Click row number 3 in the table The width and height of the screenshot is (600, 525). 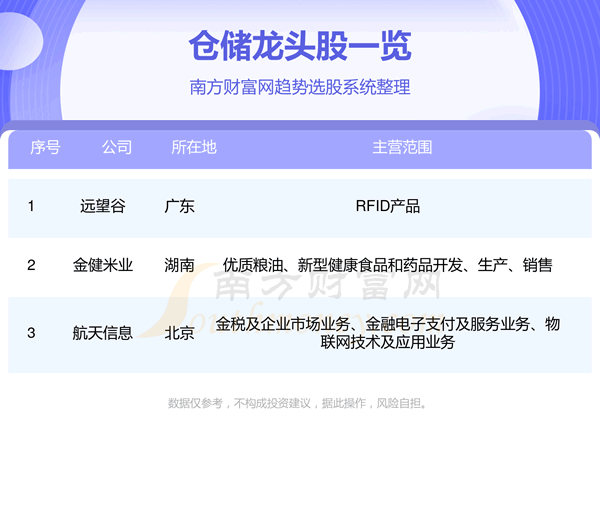31,333
